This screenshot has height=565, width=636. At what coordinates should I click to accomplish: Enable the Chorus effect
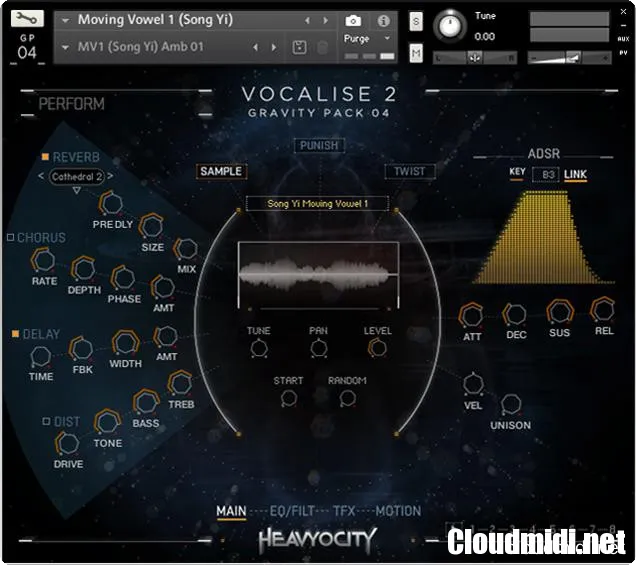(x=10, y=238)
